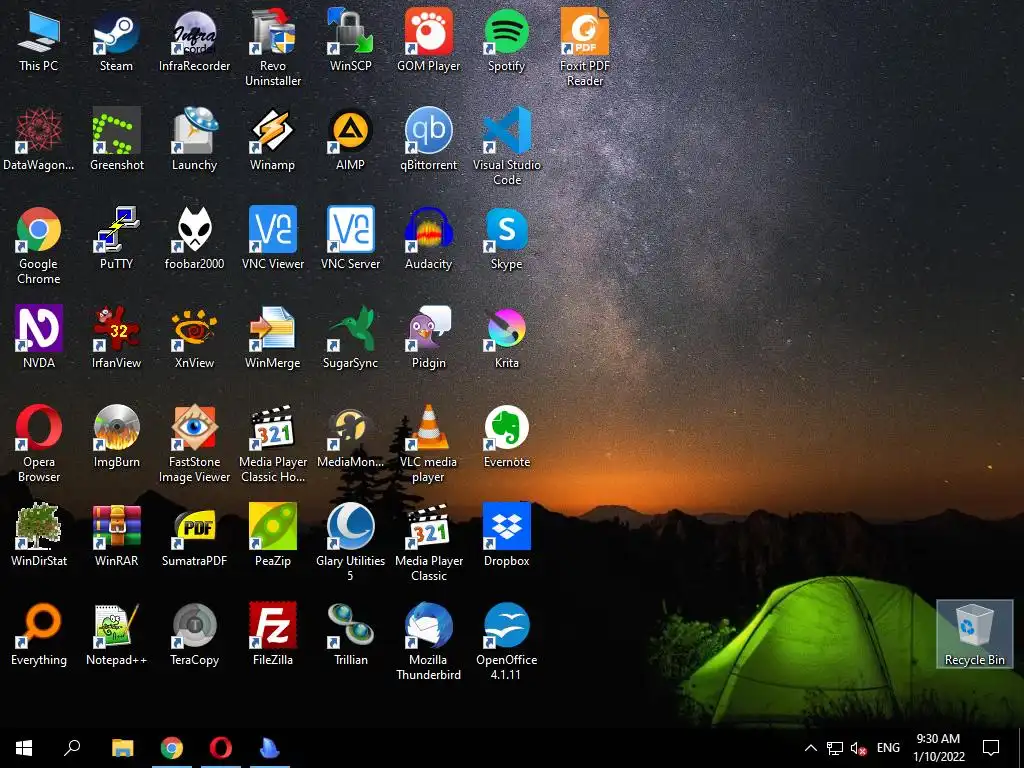Viewport: 1024px width, 768px height.
Task: Select the Recycle Bin
Action: click(974, 634)
